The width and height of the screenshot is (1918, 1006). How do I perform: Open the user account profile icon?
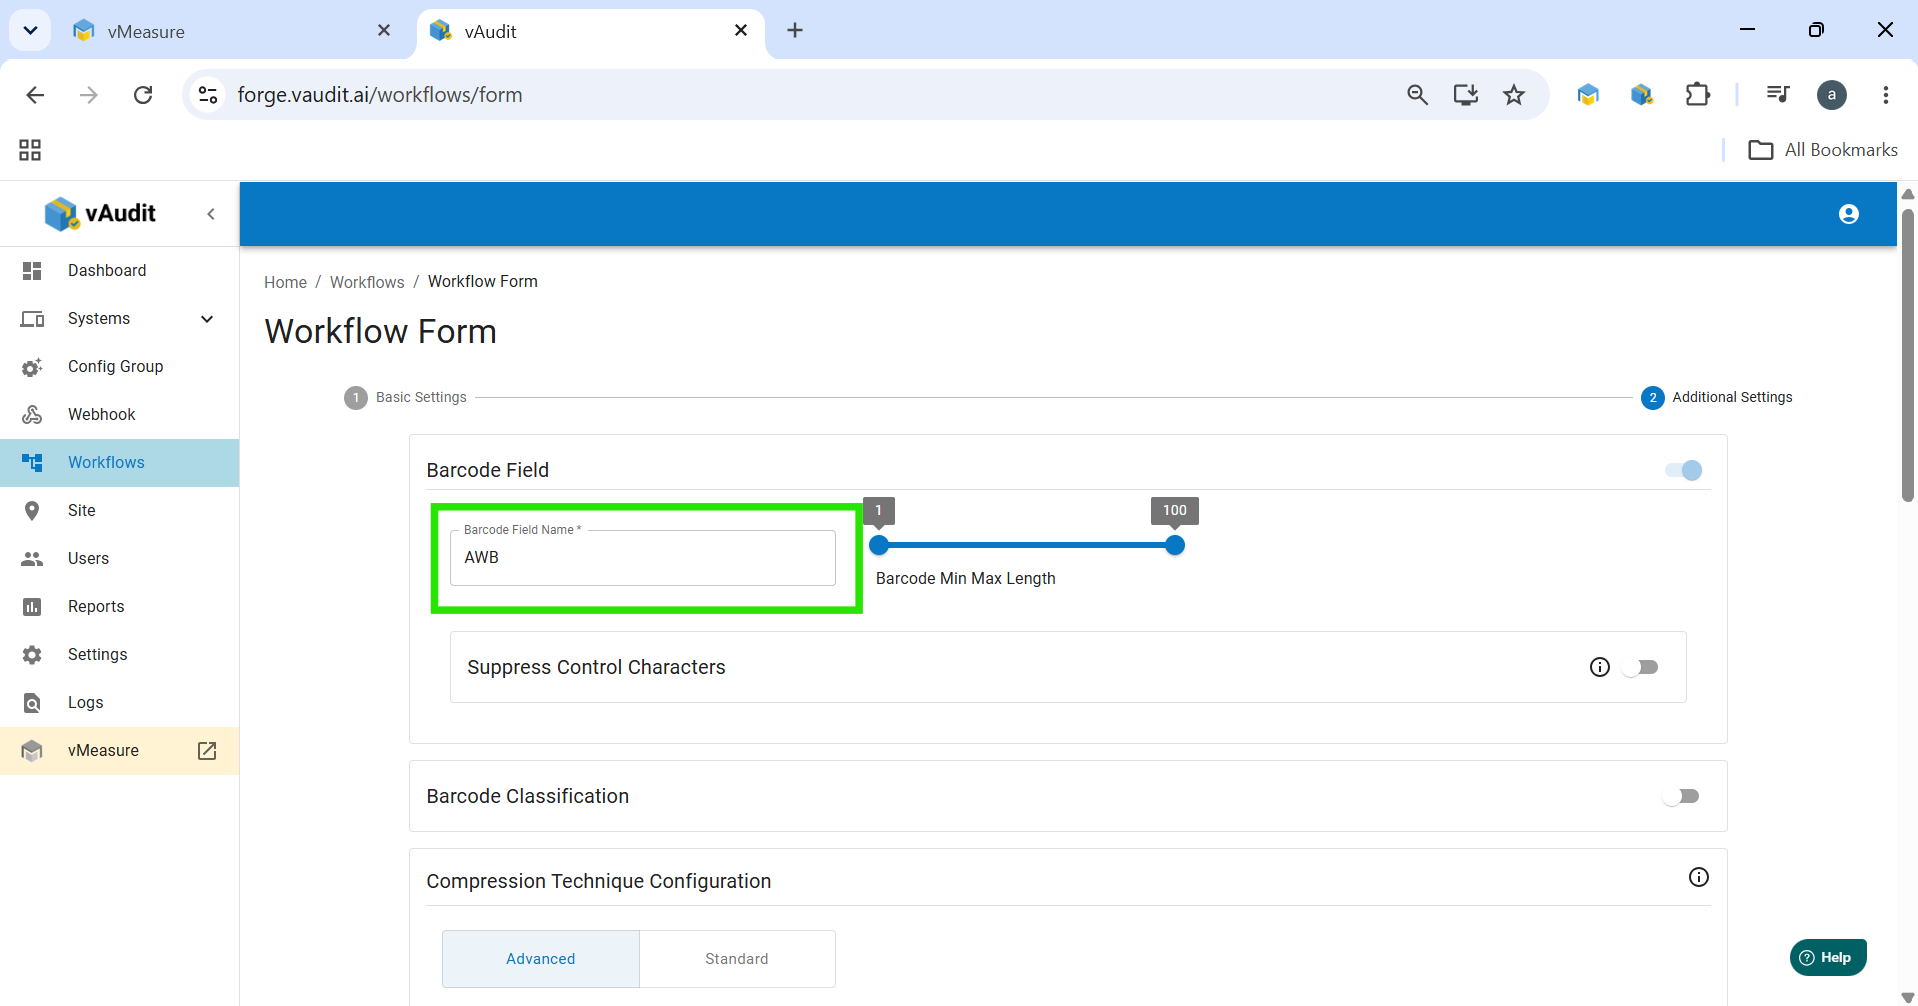click(x=1849, y=214)
